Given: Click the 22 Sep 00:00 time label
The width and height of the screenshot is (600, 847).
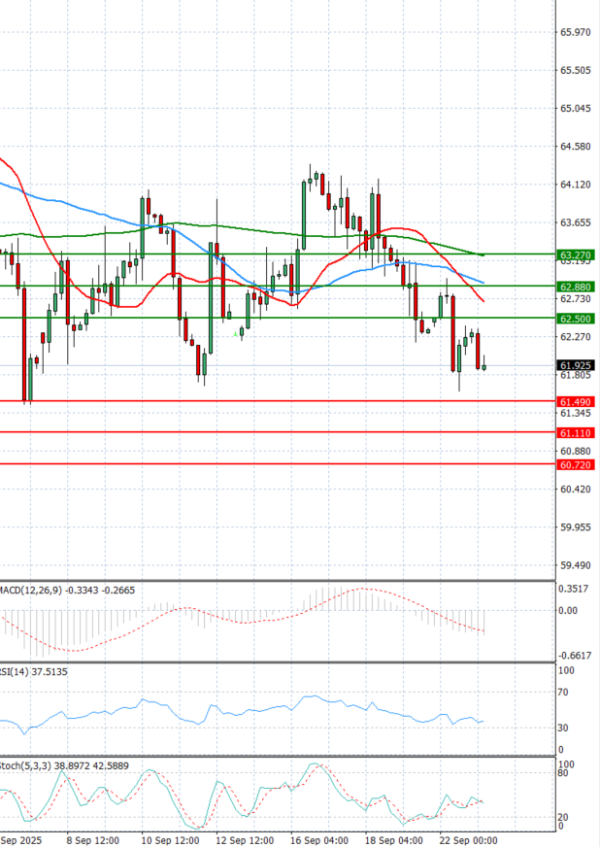Looking at the screenshot, I should pyautogui.click(x=468, y=841).
